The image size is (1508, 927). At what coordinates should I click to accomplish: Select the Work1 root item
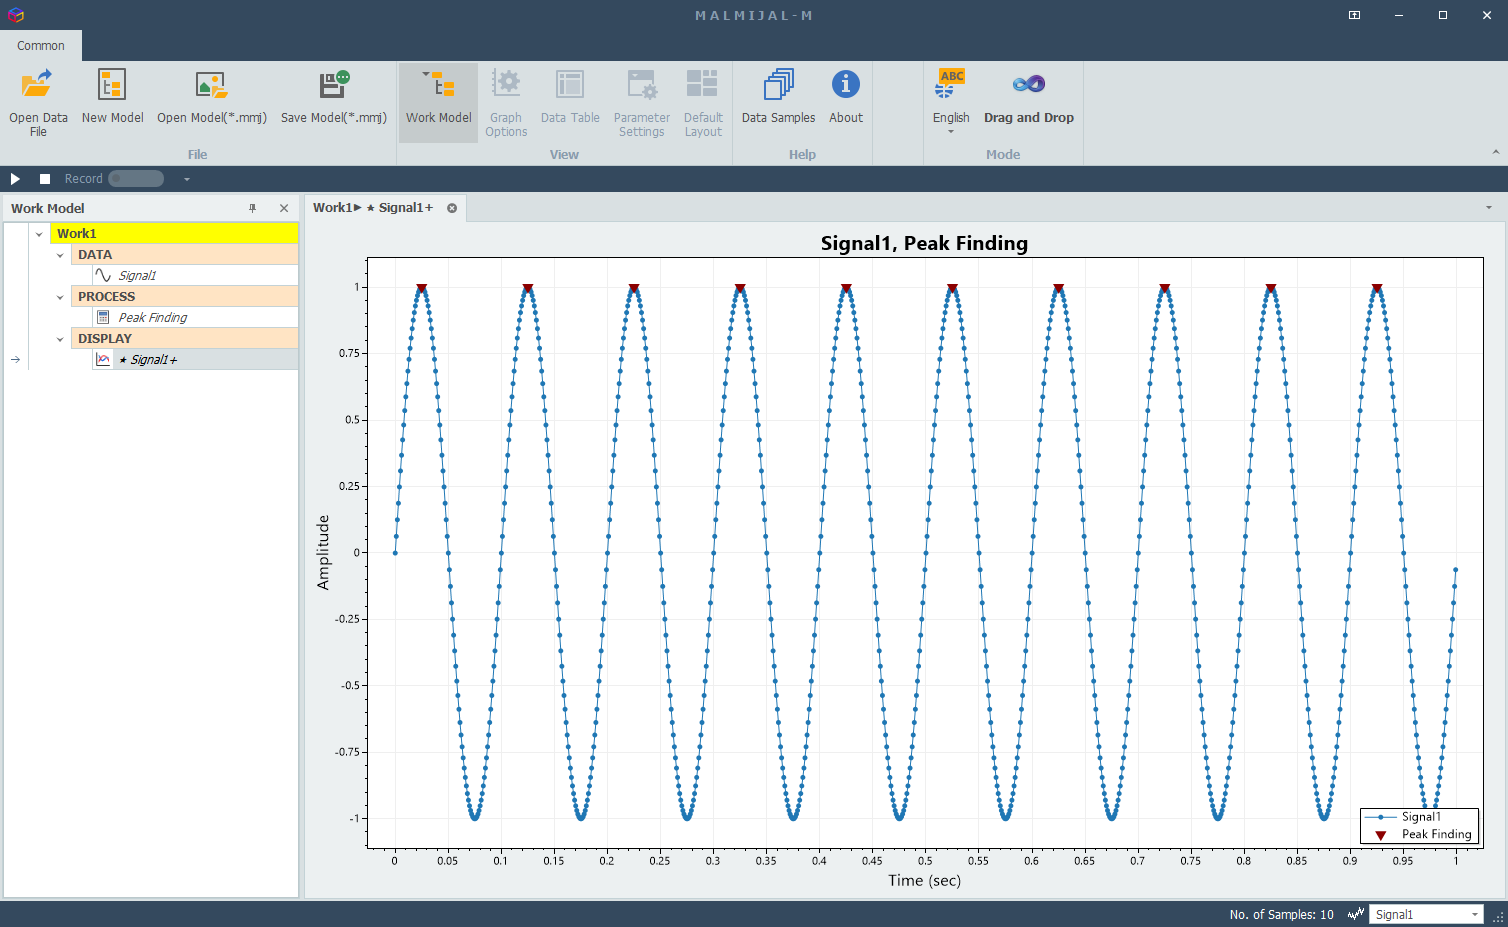(x=174, y=233)
